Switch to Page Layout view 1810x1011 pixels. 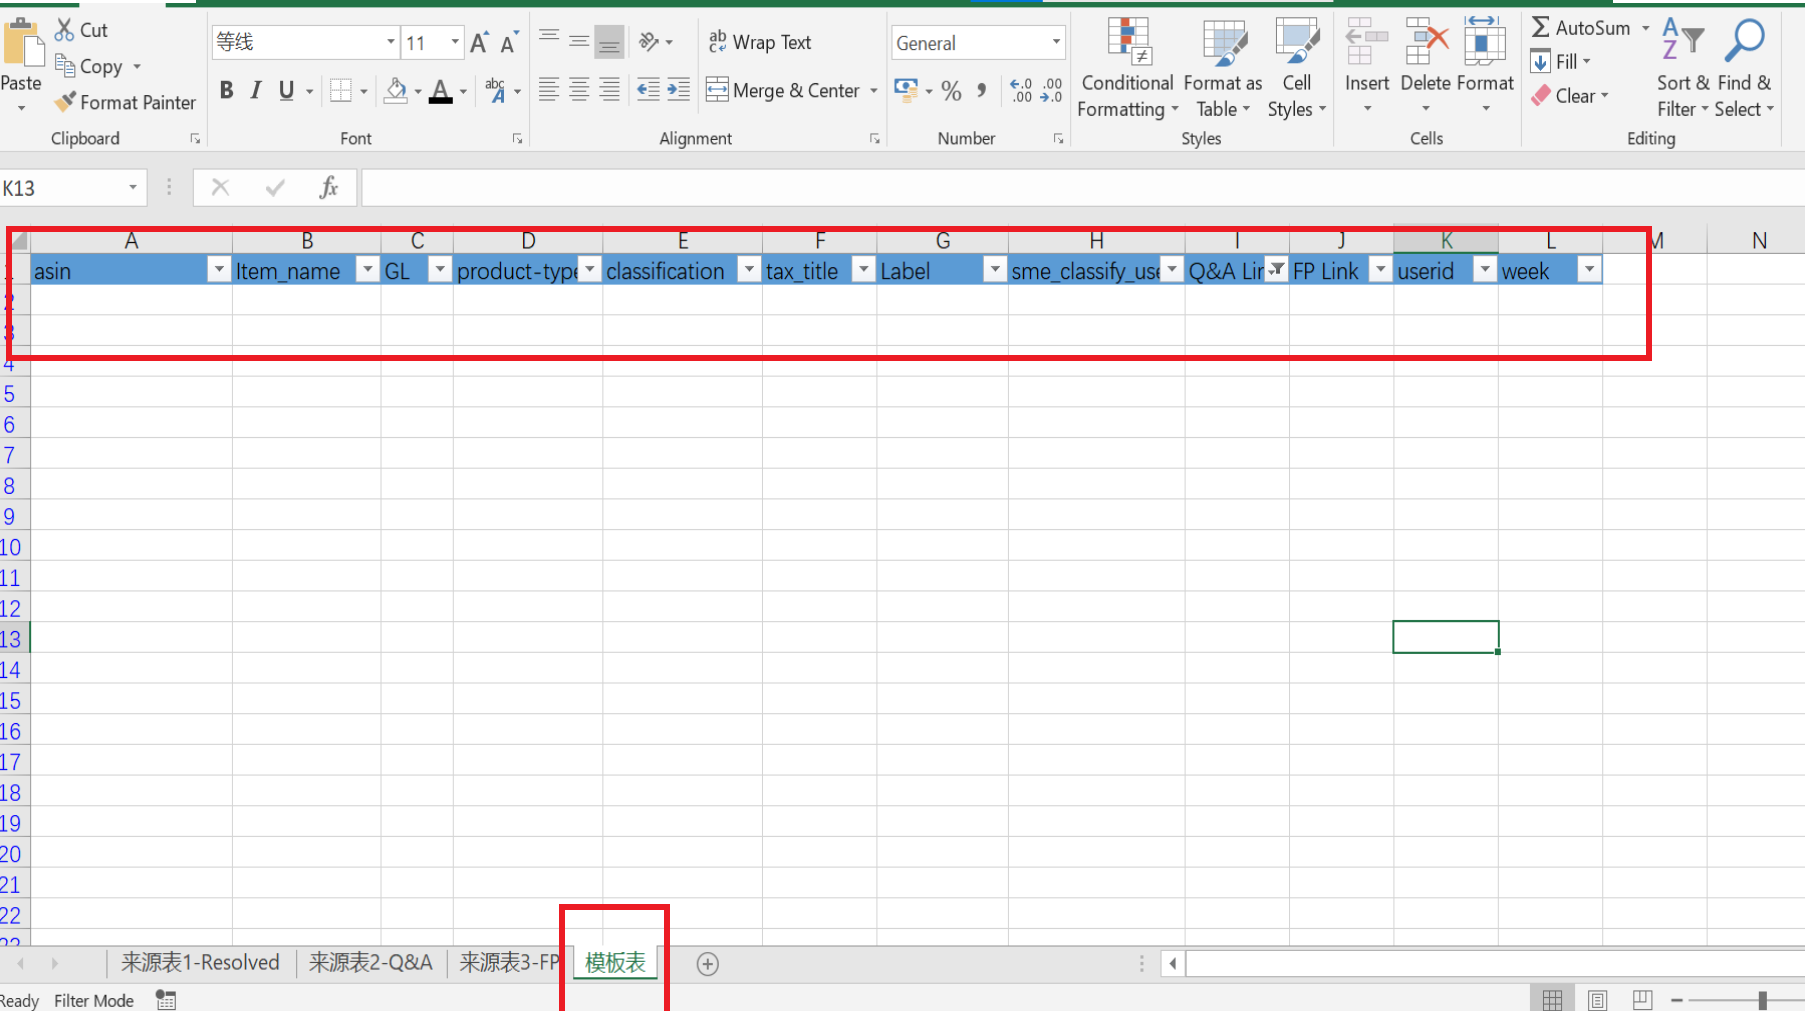(x=1597, y=1000)
